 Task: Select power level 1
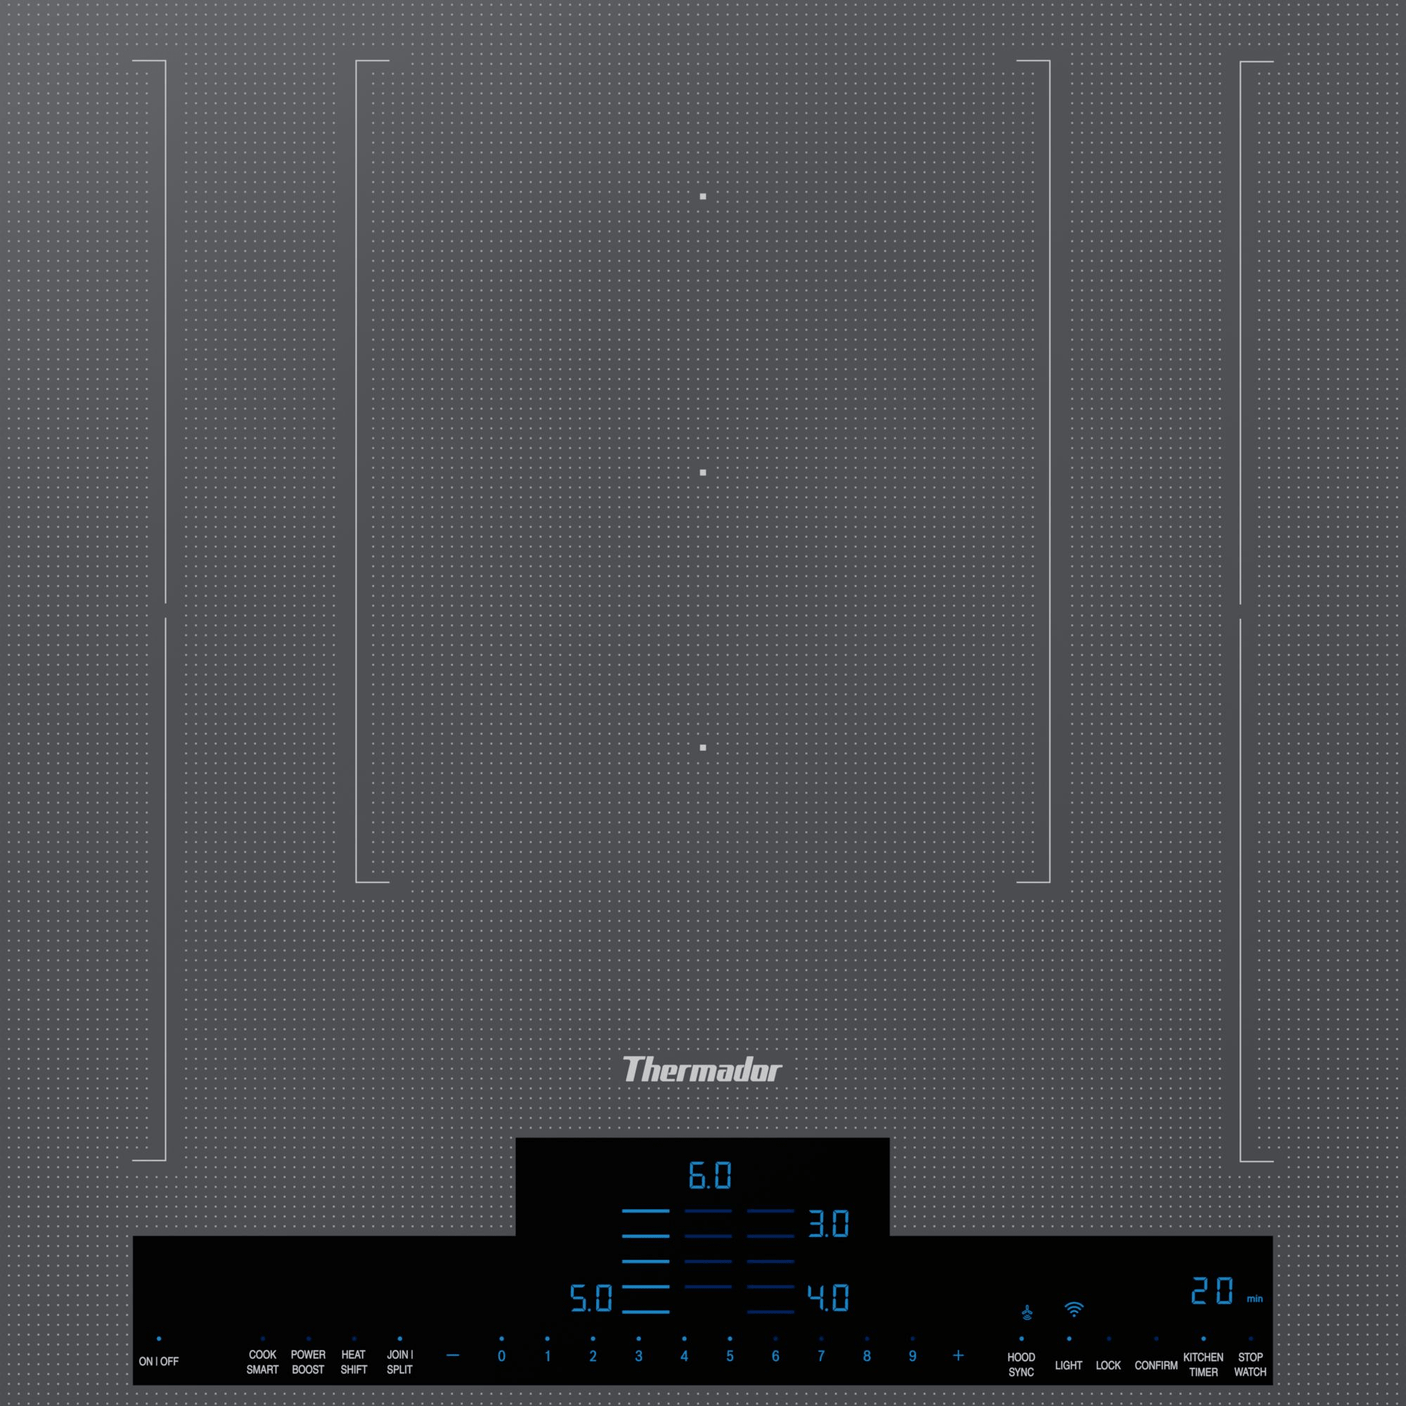(547, 1356)
